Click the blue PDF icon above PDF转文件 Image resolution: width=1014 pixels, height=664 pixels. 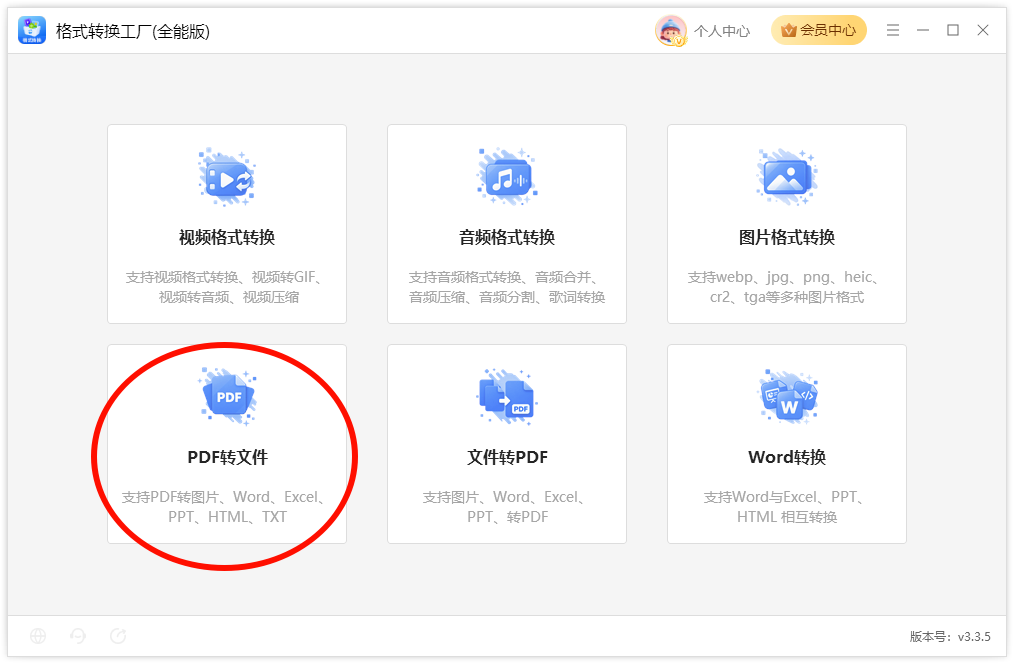tap(227, 396)
